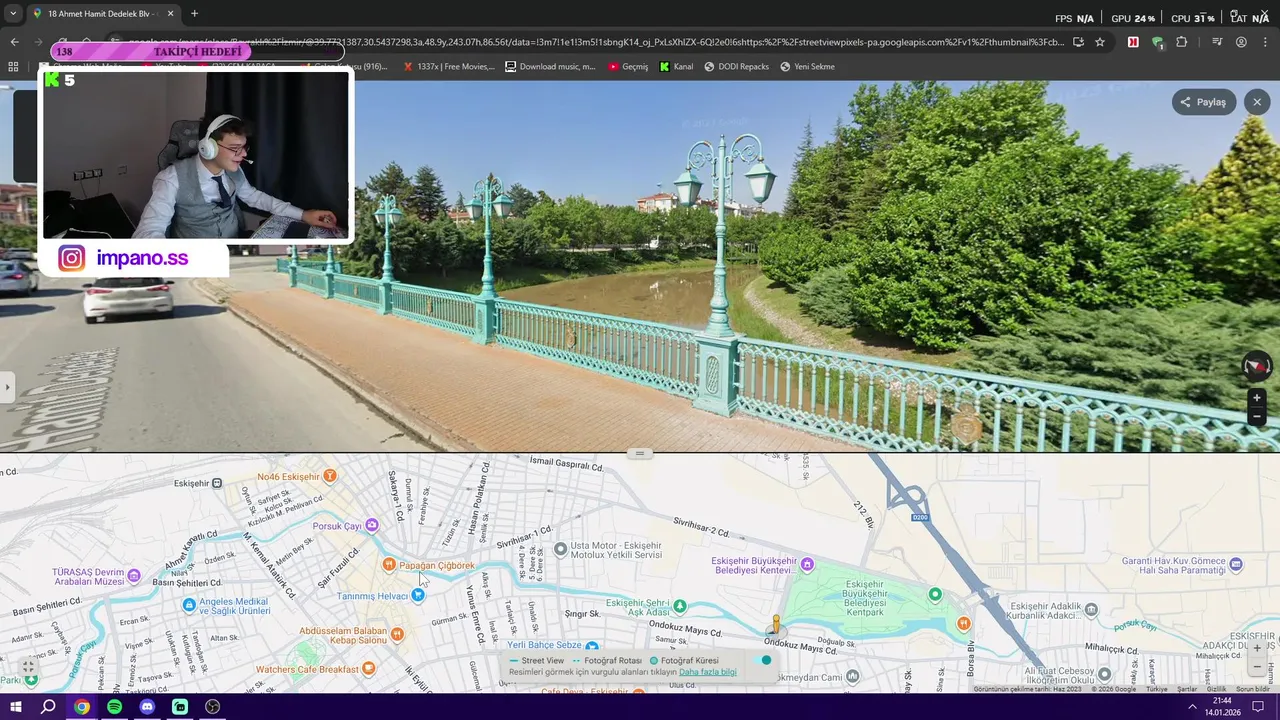Viewport: 1280px width, 720px height.
Task: Zoom in on the bottom map
Action: click(x=1257, y=648)
